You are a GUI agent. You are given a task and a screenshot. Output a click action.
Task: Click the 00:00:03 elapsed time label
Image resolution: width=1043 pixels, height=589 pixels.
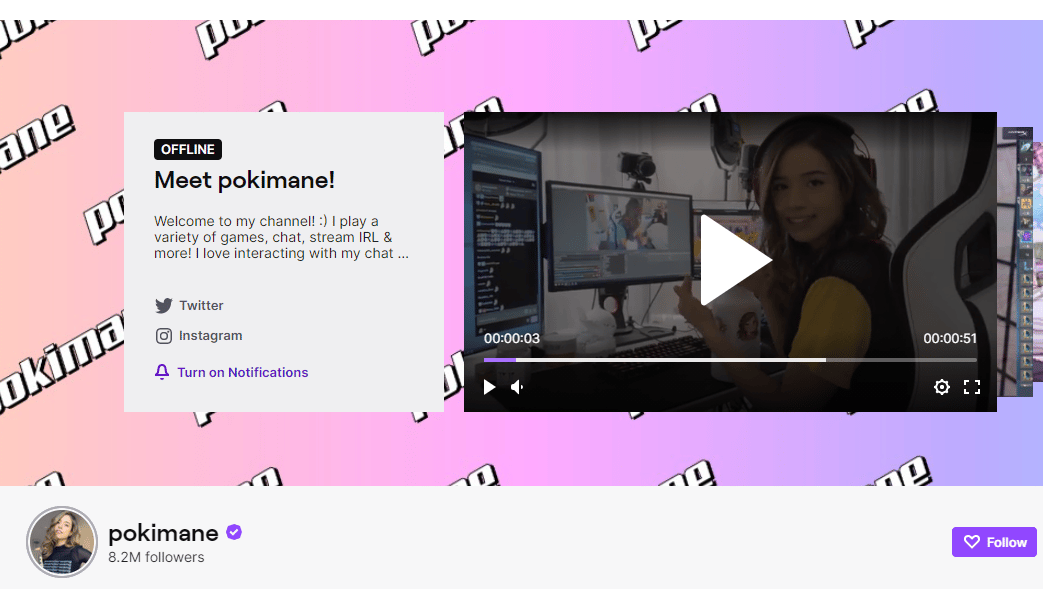[512, 338]
